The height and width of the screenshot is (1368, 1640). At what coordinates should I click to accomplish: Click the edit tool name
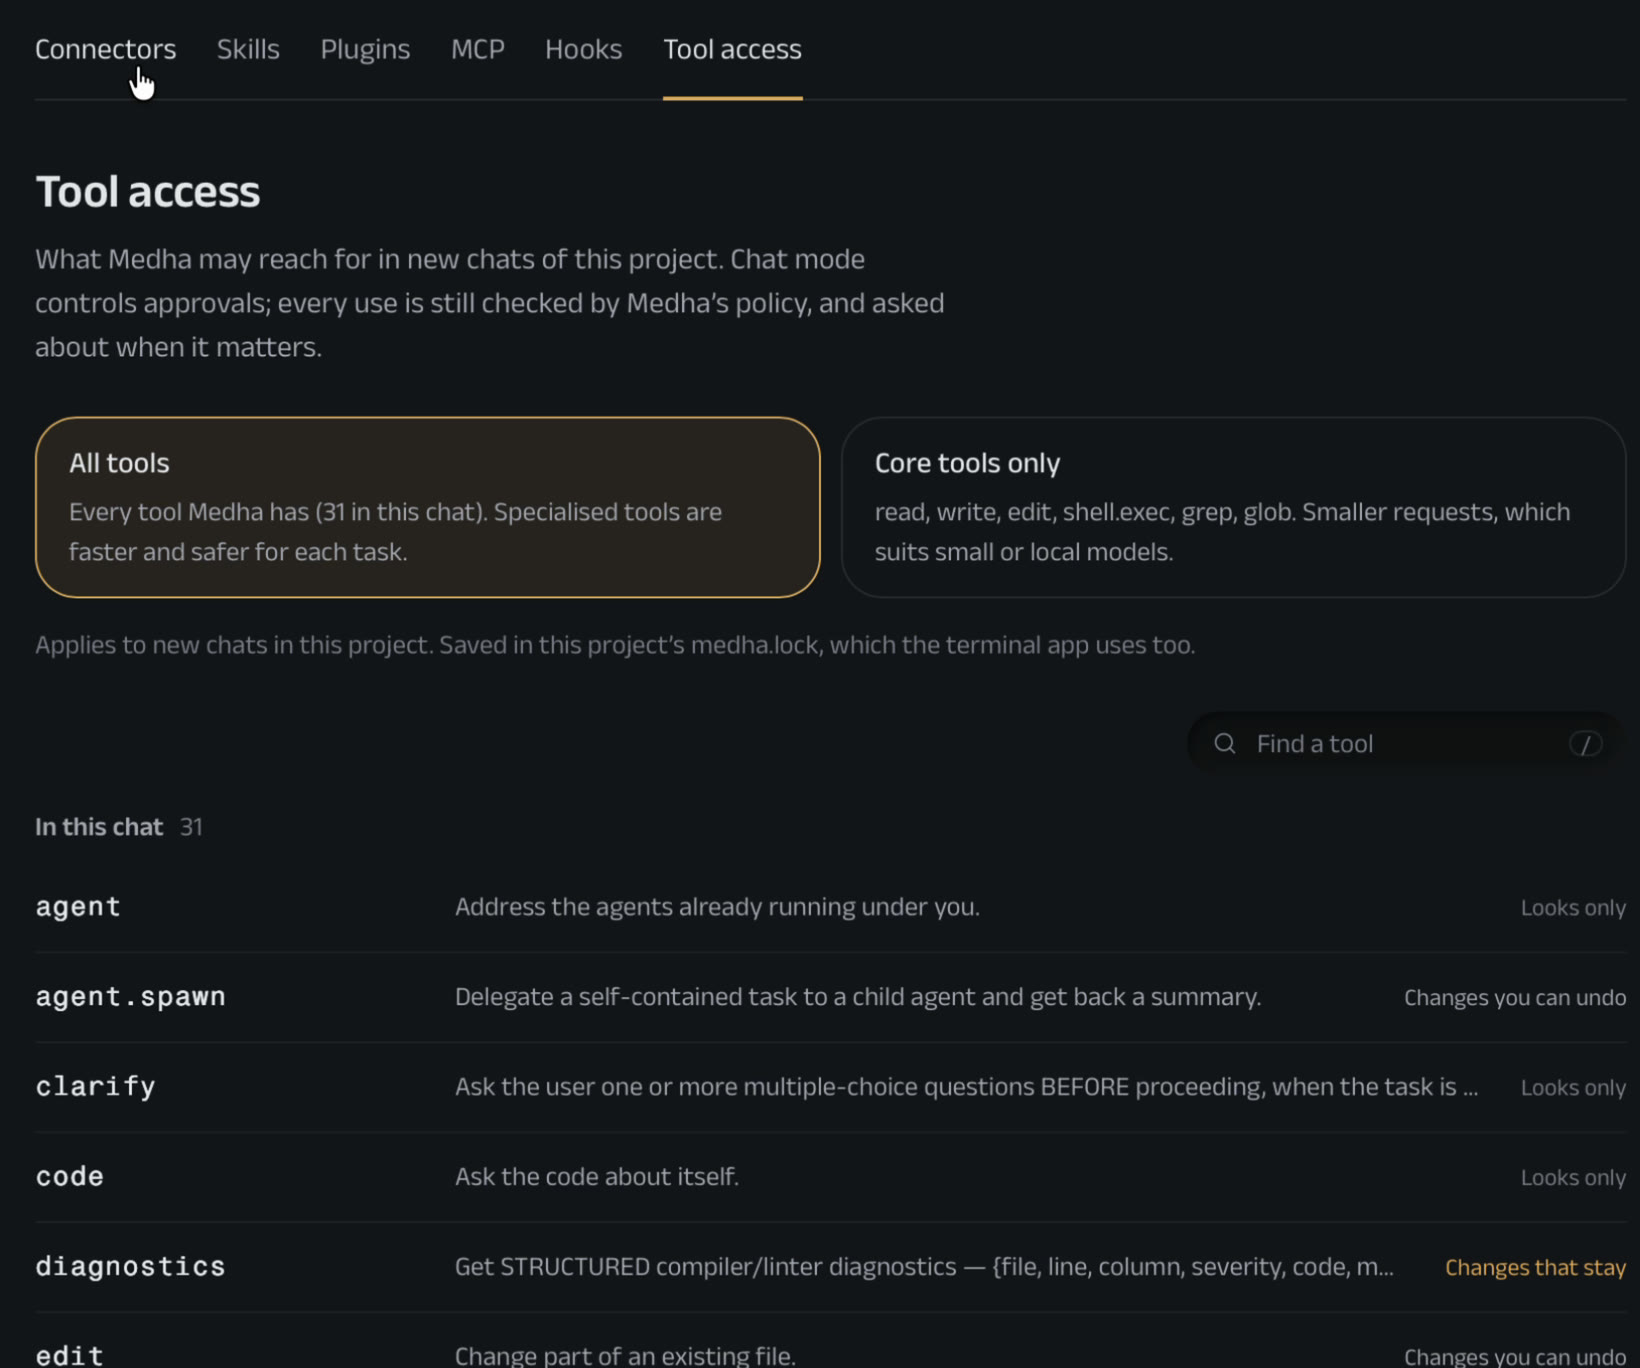point(70,1356)
